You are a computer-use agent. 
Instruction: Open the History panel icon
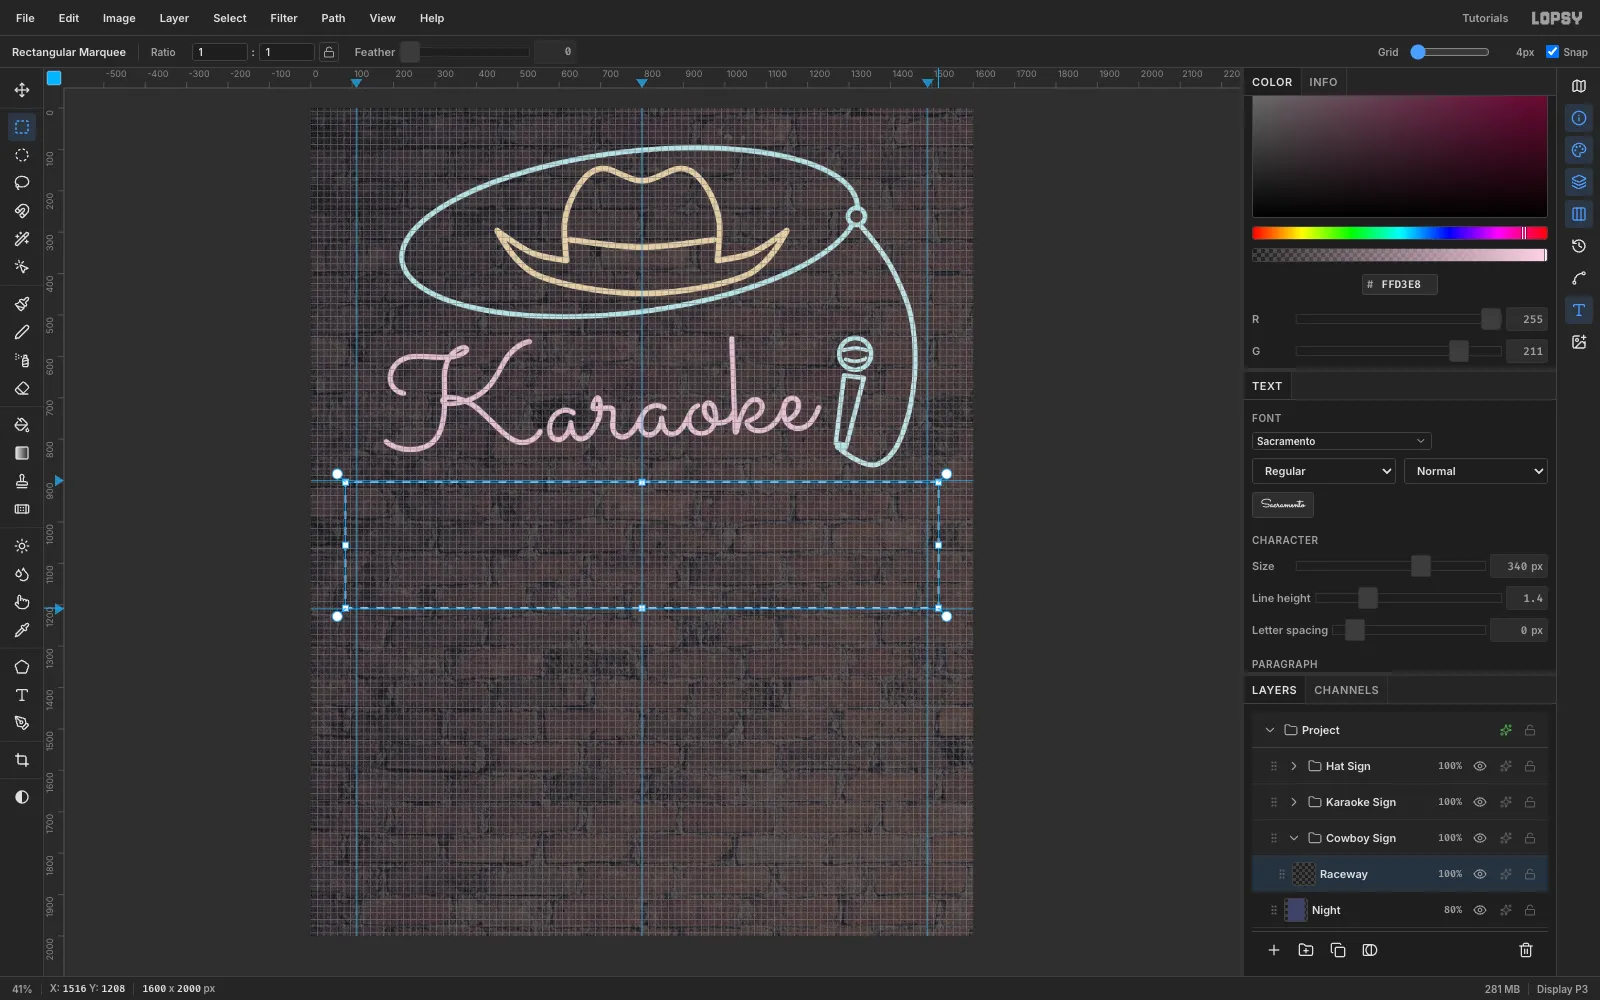pyautogui.click(x=1579, y=246)
